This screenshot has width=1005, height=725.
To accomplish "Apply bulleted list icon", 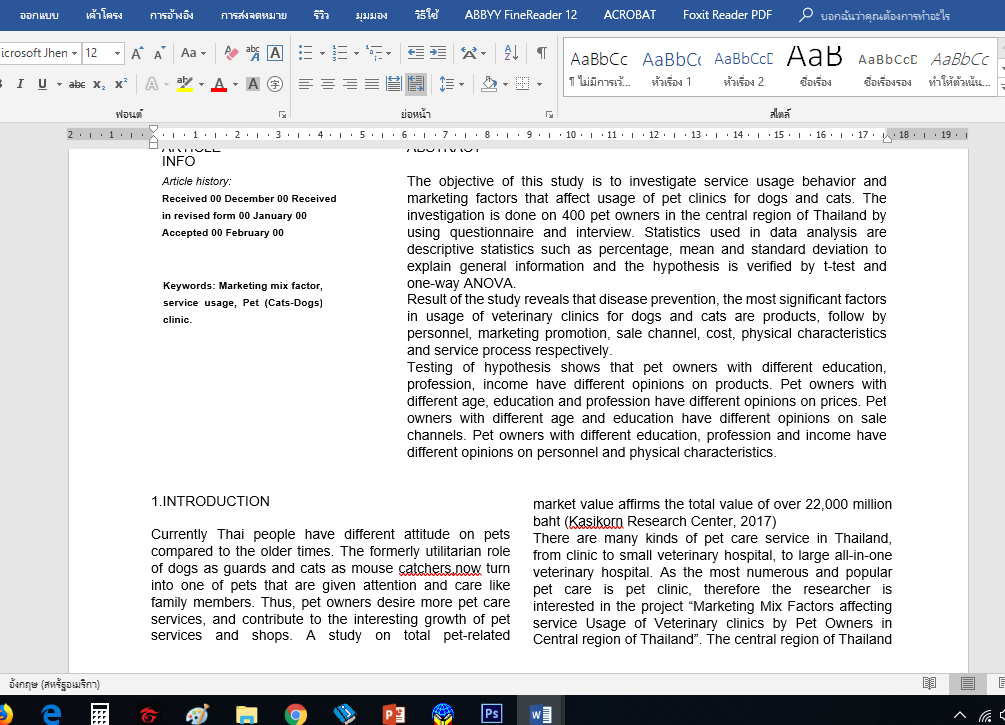I will 306,53.
